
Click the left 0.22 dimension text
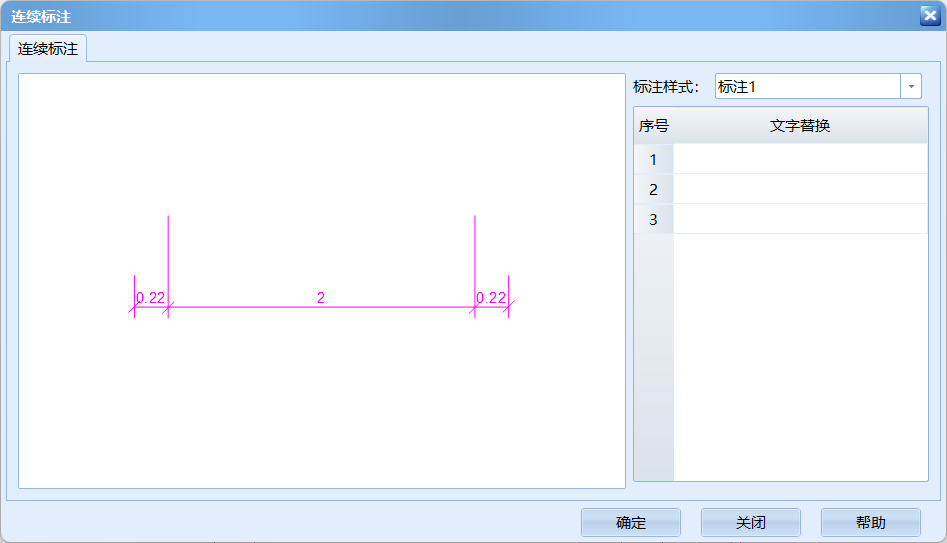click(151, 297)
